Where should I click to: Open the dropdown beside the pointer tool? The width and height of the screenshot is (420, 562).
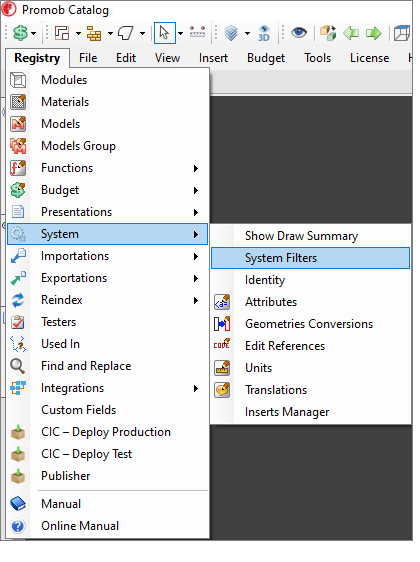click(x=180, y=34)
